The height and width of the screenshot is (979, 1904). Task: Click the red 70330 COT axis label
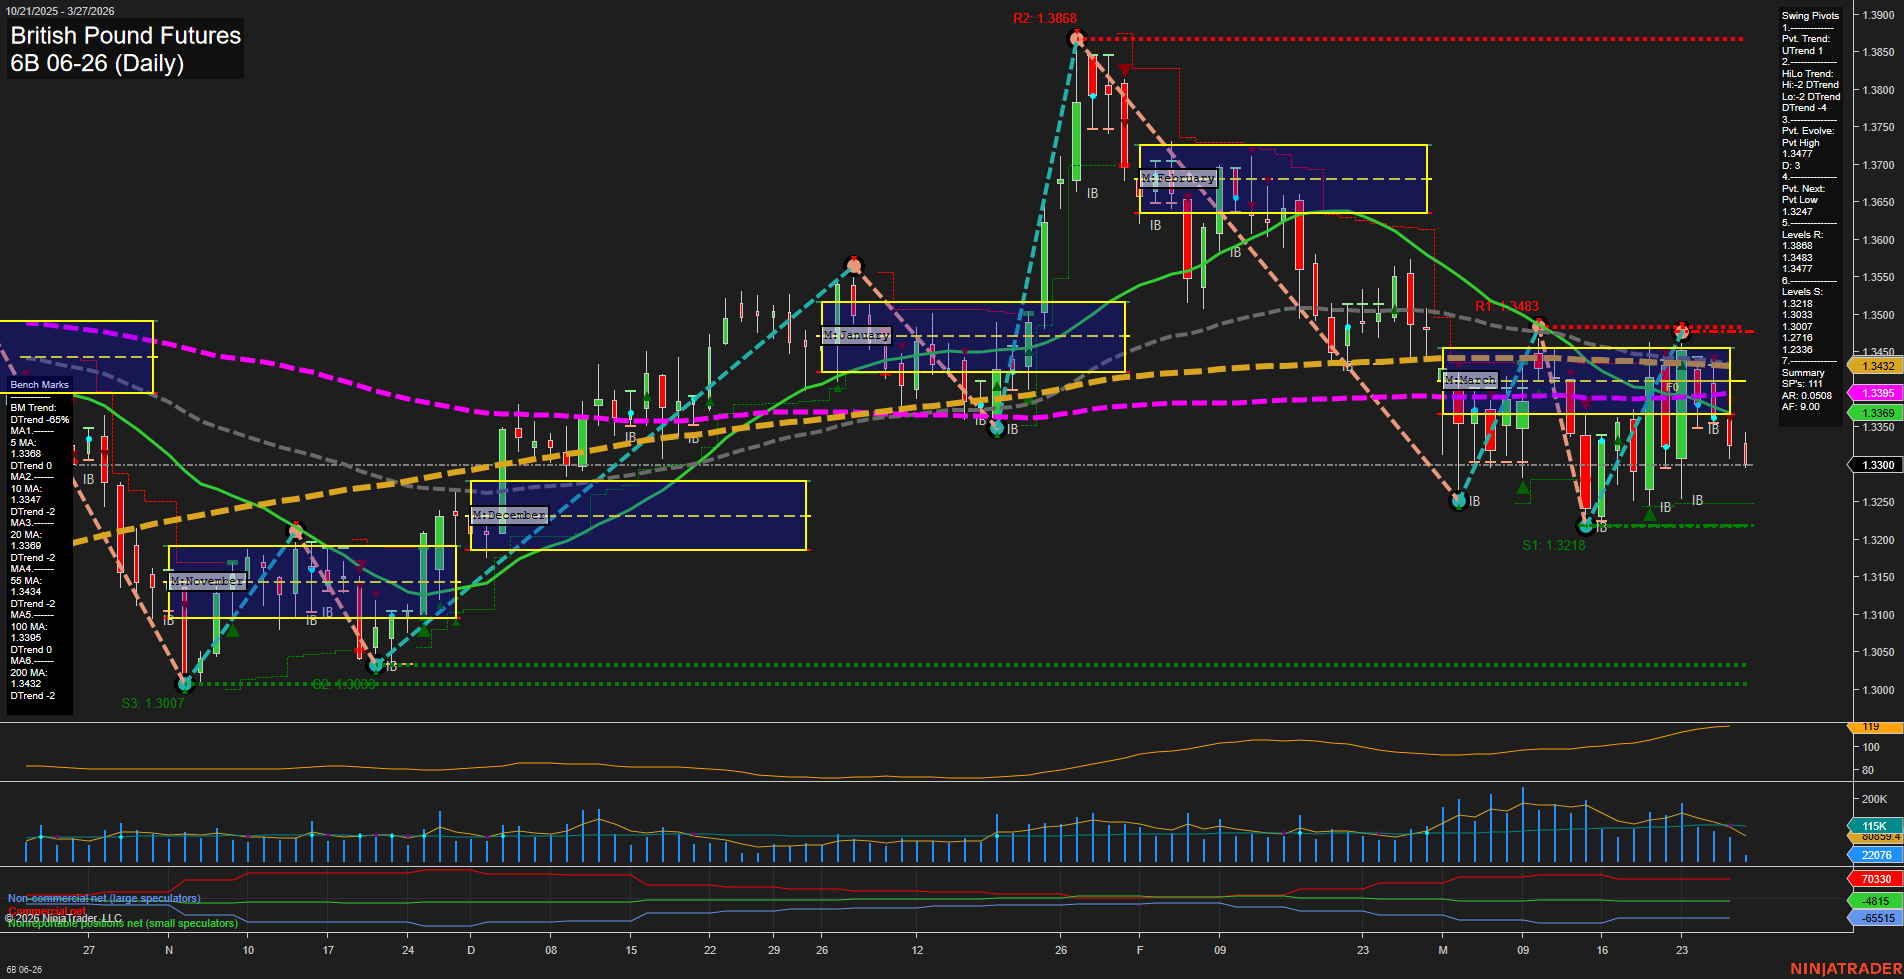click(x=1875, y=877)
